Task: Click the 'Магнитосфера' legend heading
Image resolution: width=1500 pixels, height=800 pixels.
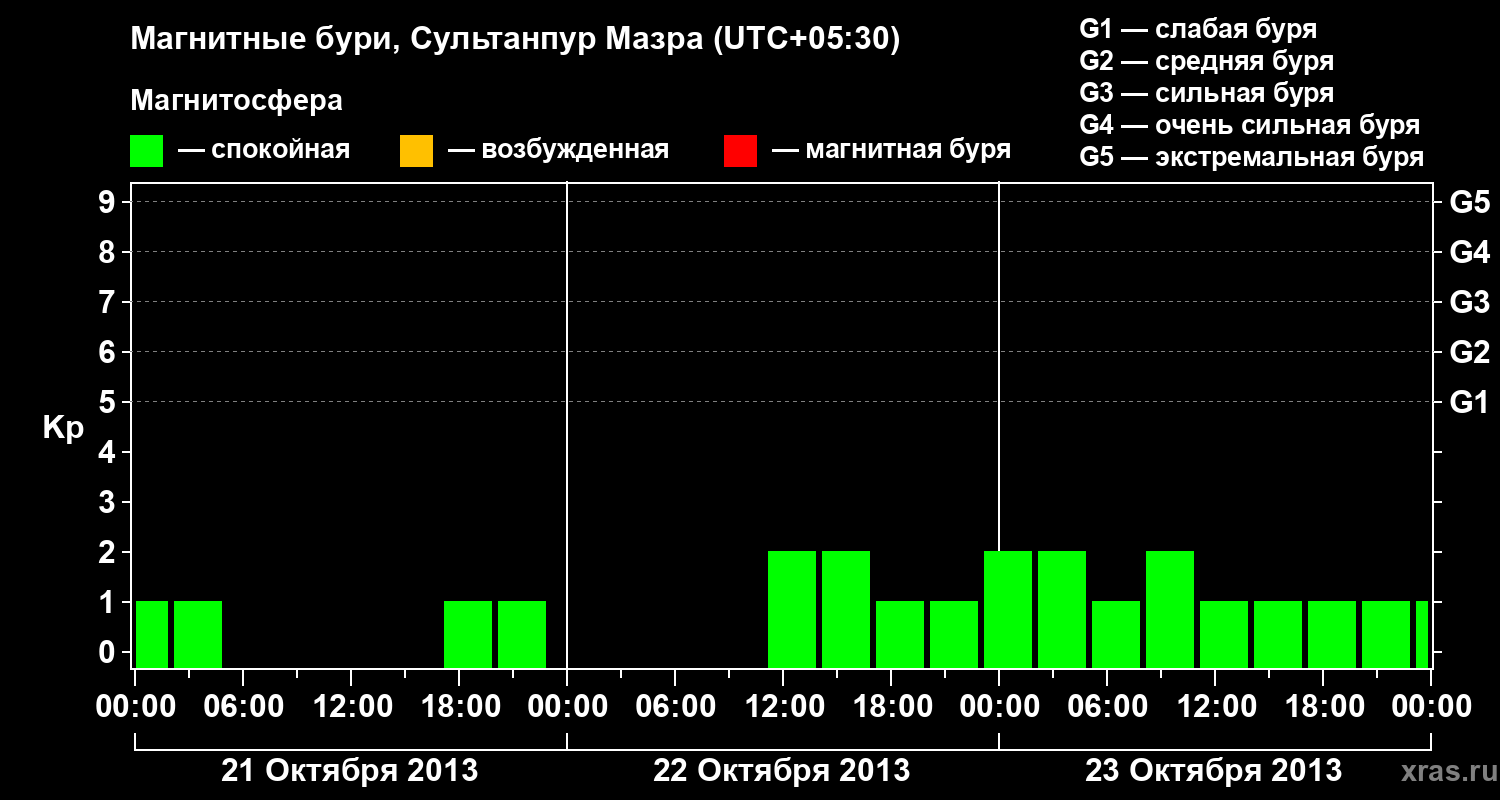Action: click(236, 101)
